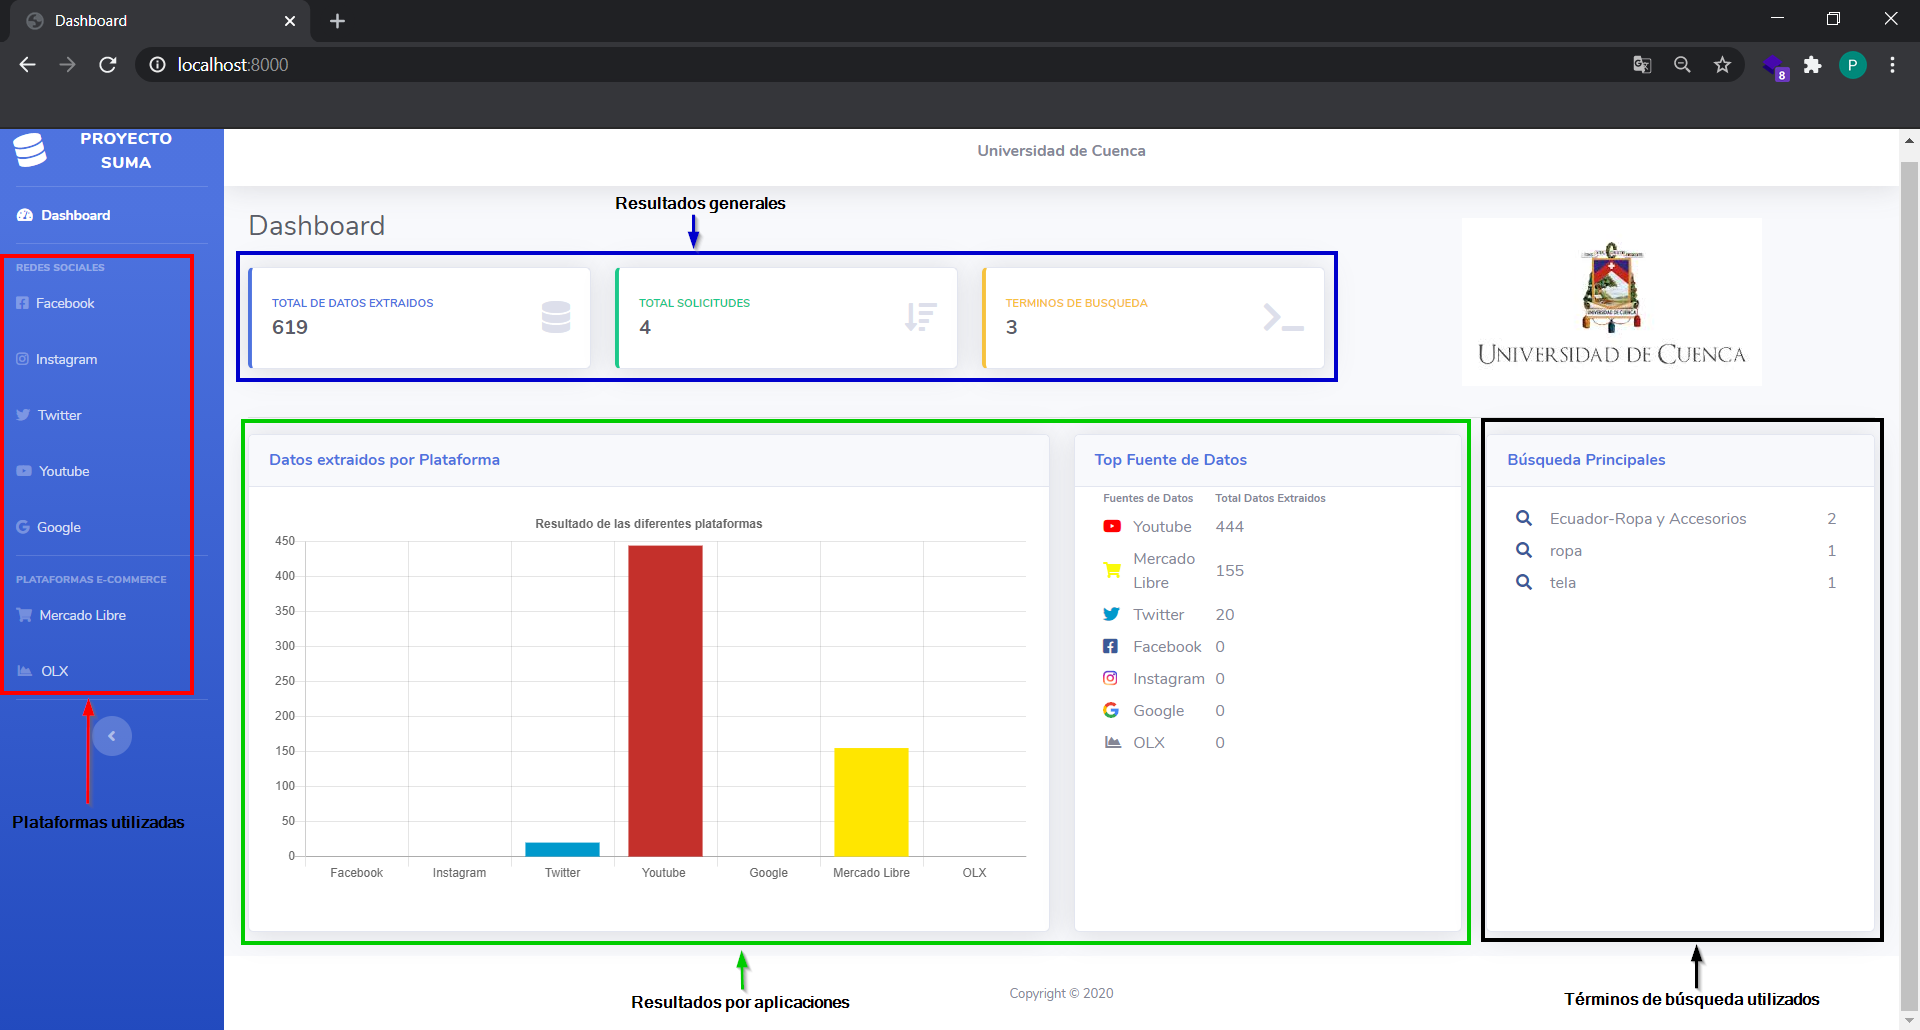Click the Facebook icon in Top Fuente de Datos
The image size is (1920, 1030).
click(1110, 646)
